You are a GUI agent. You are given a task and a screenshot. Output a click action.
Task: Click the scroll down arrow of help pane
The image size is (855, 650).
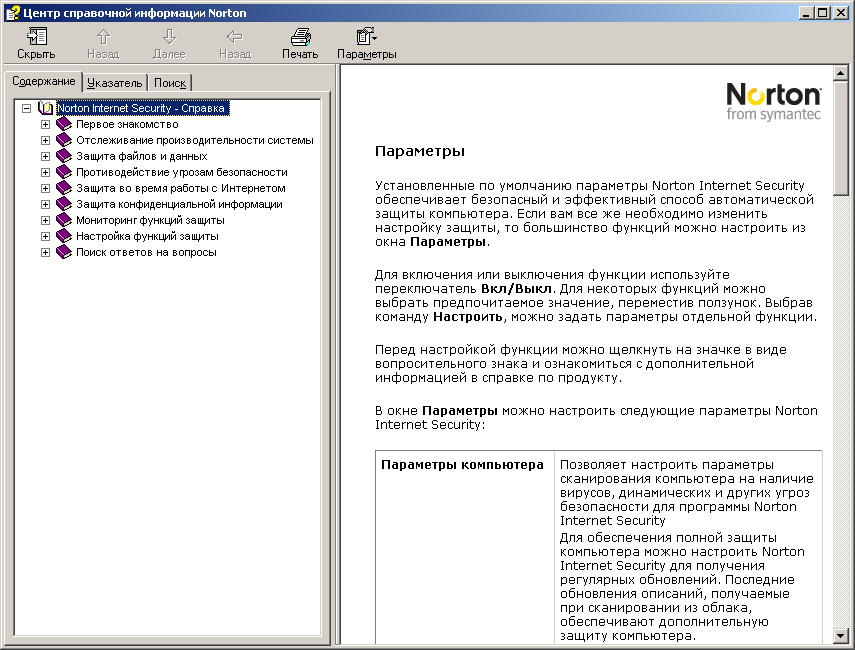pyautogui.click(x=840, y=636)
